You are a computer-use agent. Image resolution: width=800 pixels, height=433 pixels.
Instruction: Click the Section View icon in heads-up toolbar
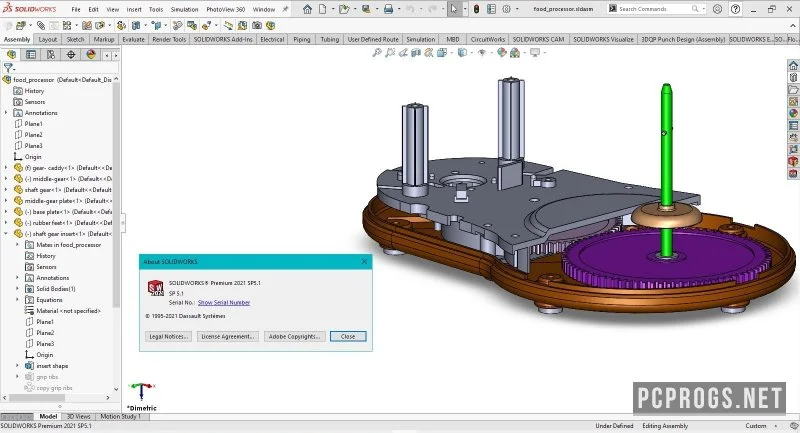[416, 53]
